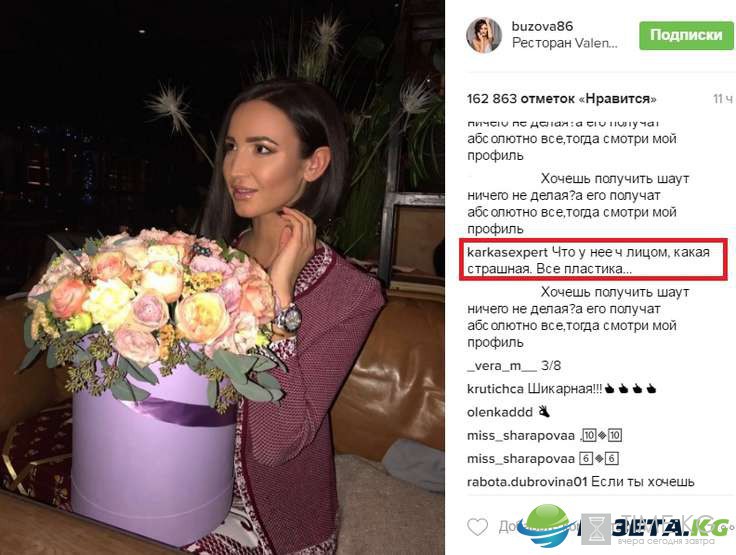Open the Ресторан Valen... location link
736x555 pixels.
pyautogui.click(x=564, y=43)
